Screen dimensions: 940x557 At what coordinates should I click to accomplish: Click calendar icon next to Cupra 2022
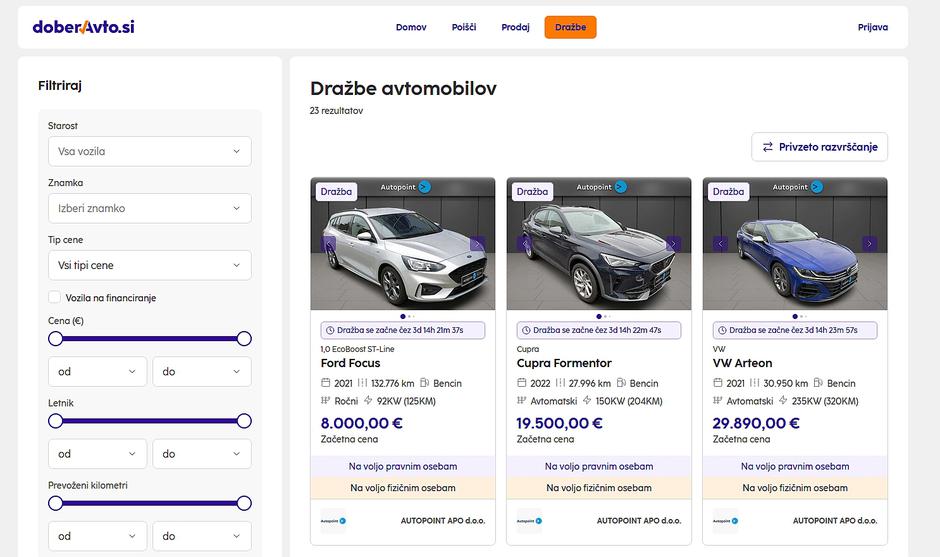tap(522, 383)
